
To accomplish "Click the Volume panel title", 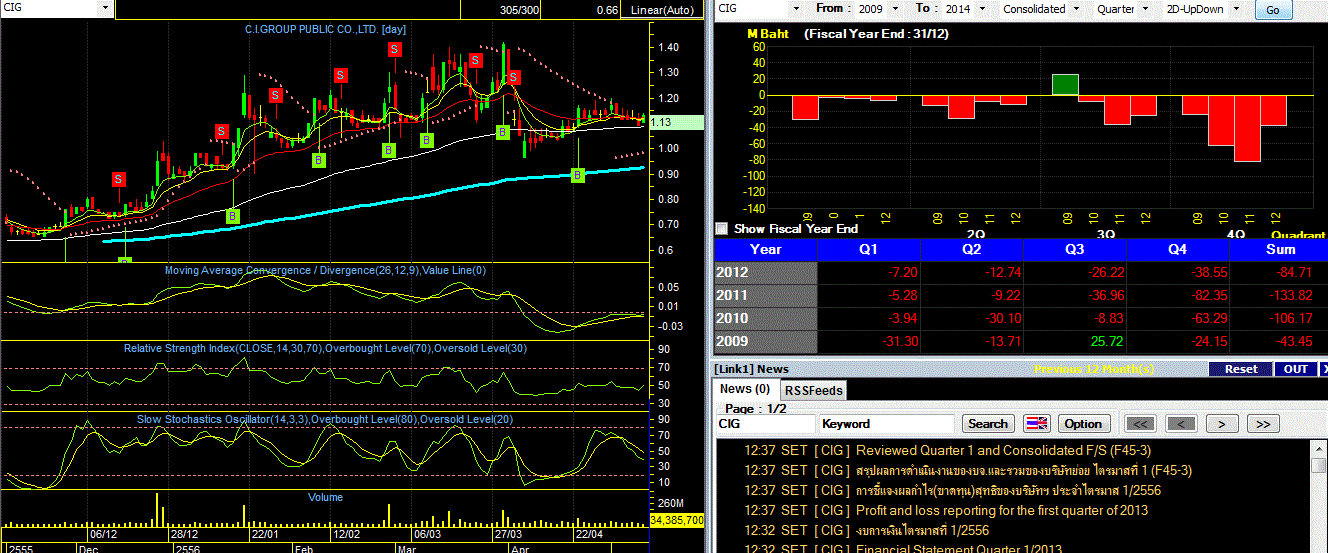I will click(x=325, y=497).
